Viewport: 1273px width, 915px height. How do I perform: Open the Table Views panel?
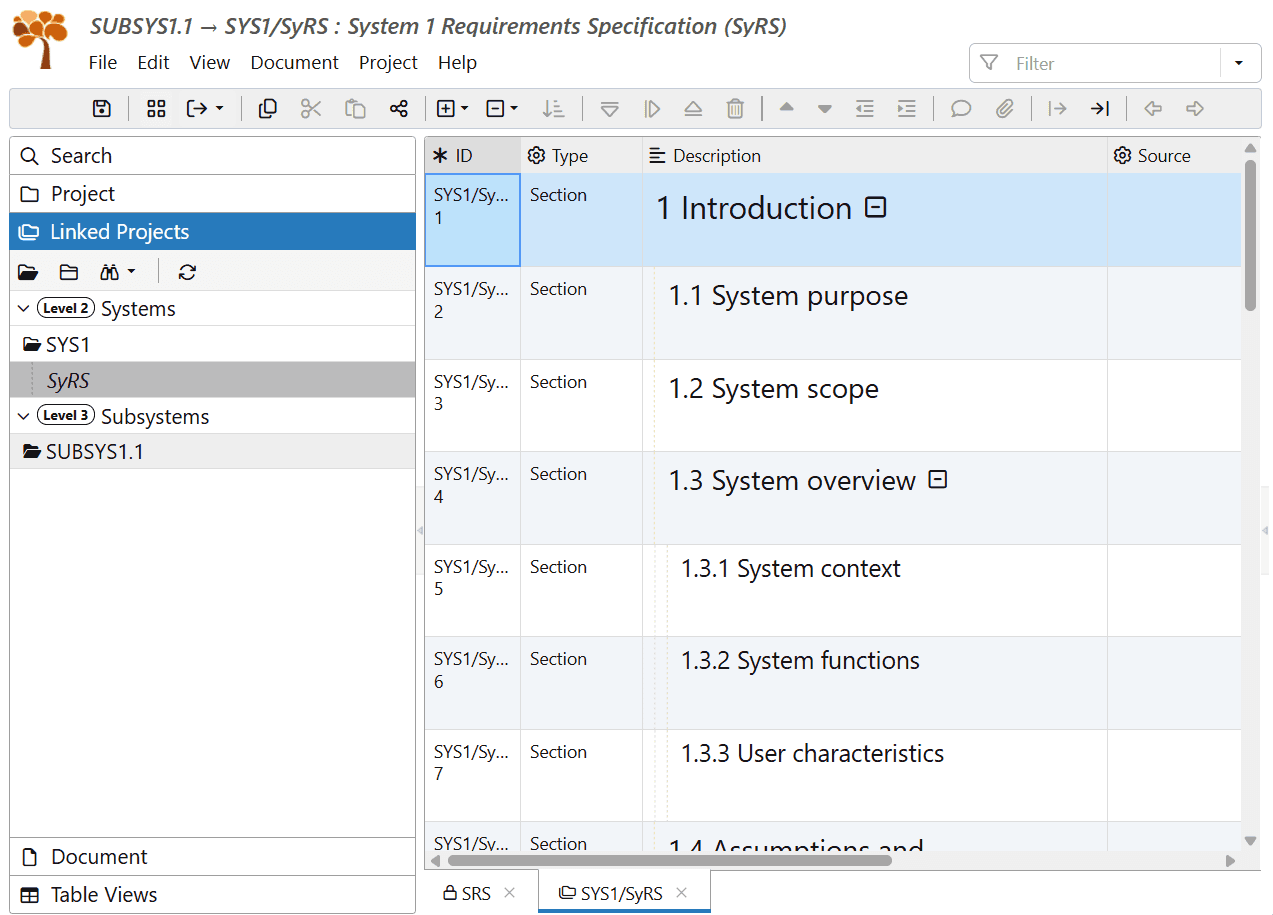[x=212, y=895]
